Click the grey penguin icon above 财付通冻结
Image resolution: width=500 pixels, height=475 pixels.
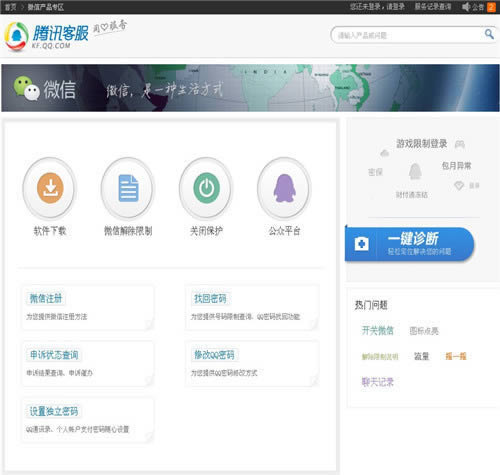tap(415, 171)
